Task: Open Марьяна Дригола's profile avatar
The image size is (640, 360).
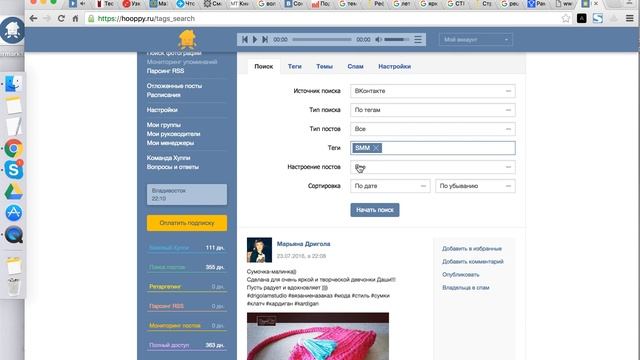Action: 259,250
